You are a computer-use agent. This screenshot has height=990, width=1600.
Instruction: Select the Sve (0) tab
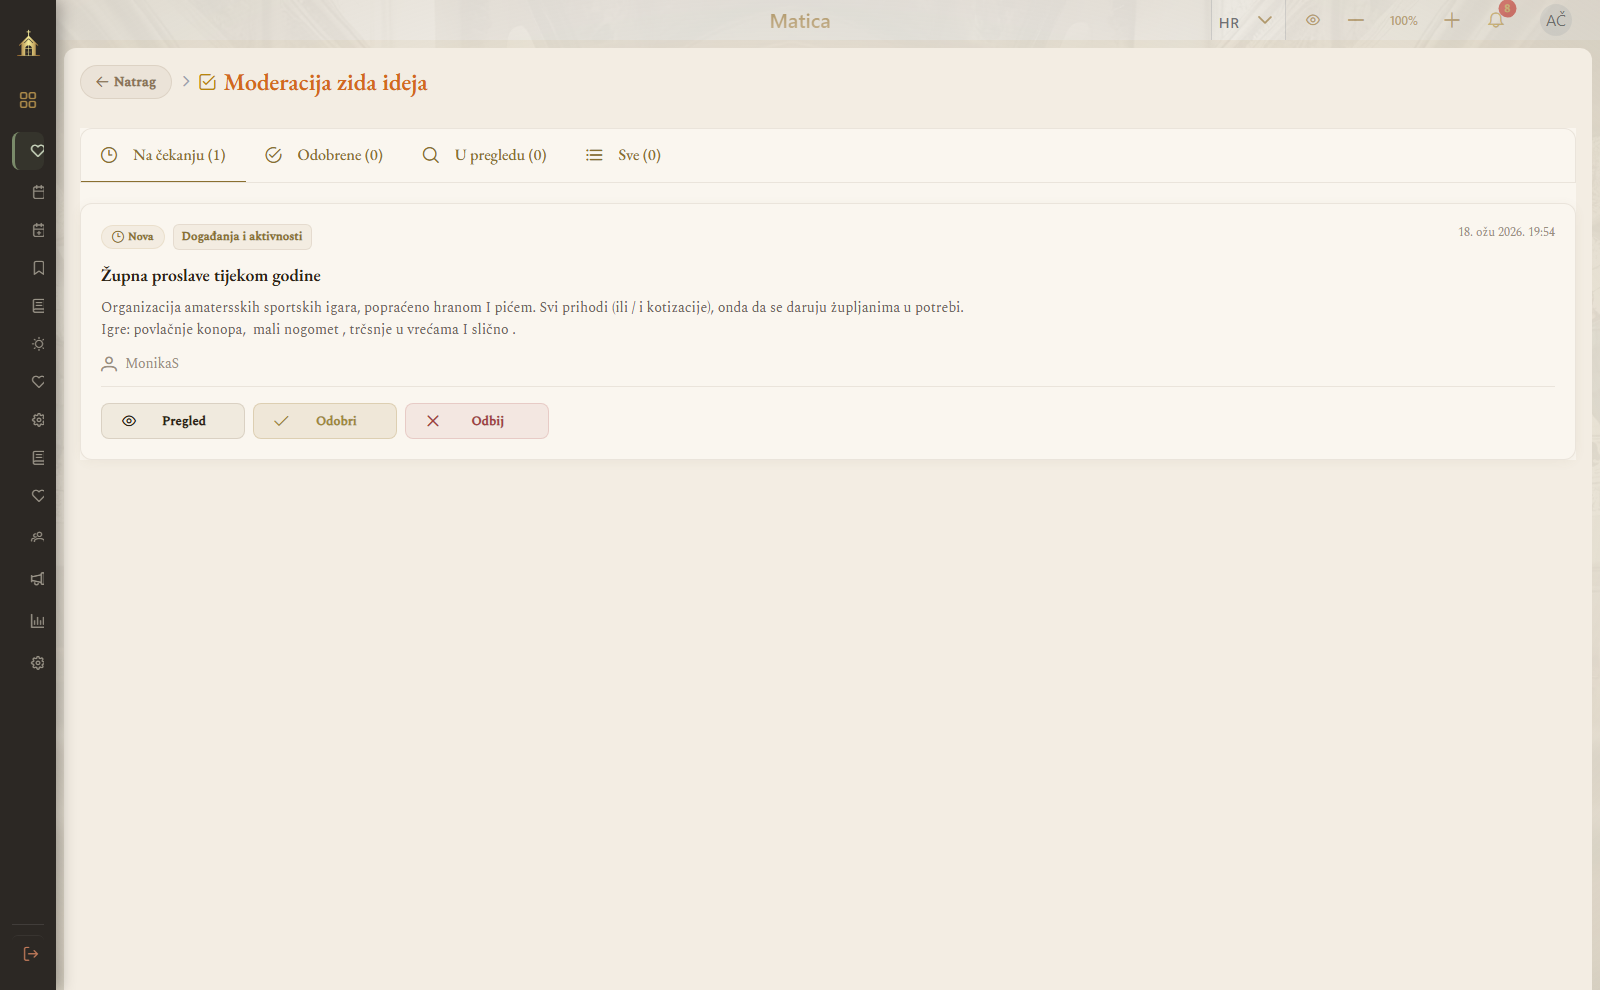[623, 155]
